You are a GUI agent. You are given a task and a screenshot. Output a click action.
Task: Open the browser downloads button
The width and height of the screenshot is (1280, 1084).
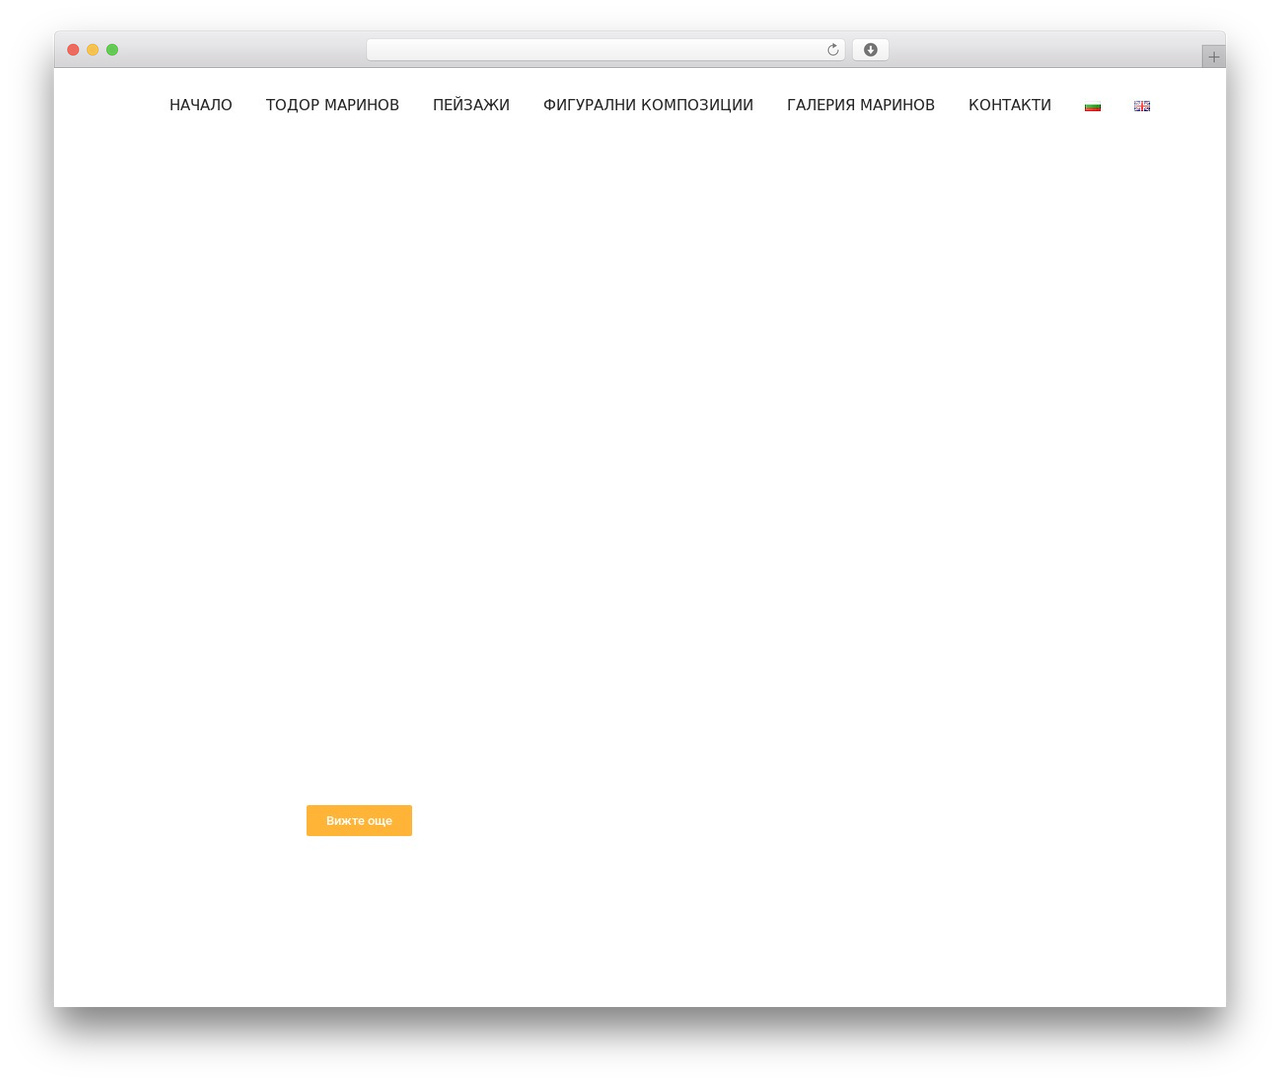870,50
